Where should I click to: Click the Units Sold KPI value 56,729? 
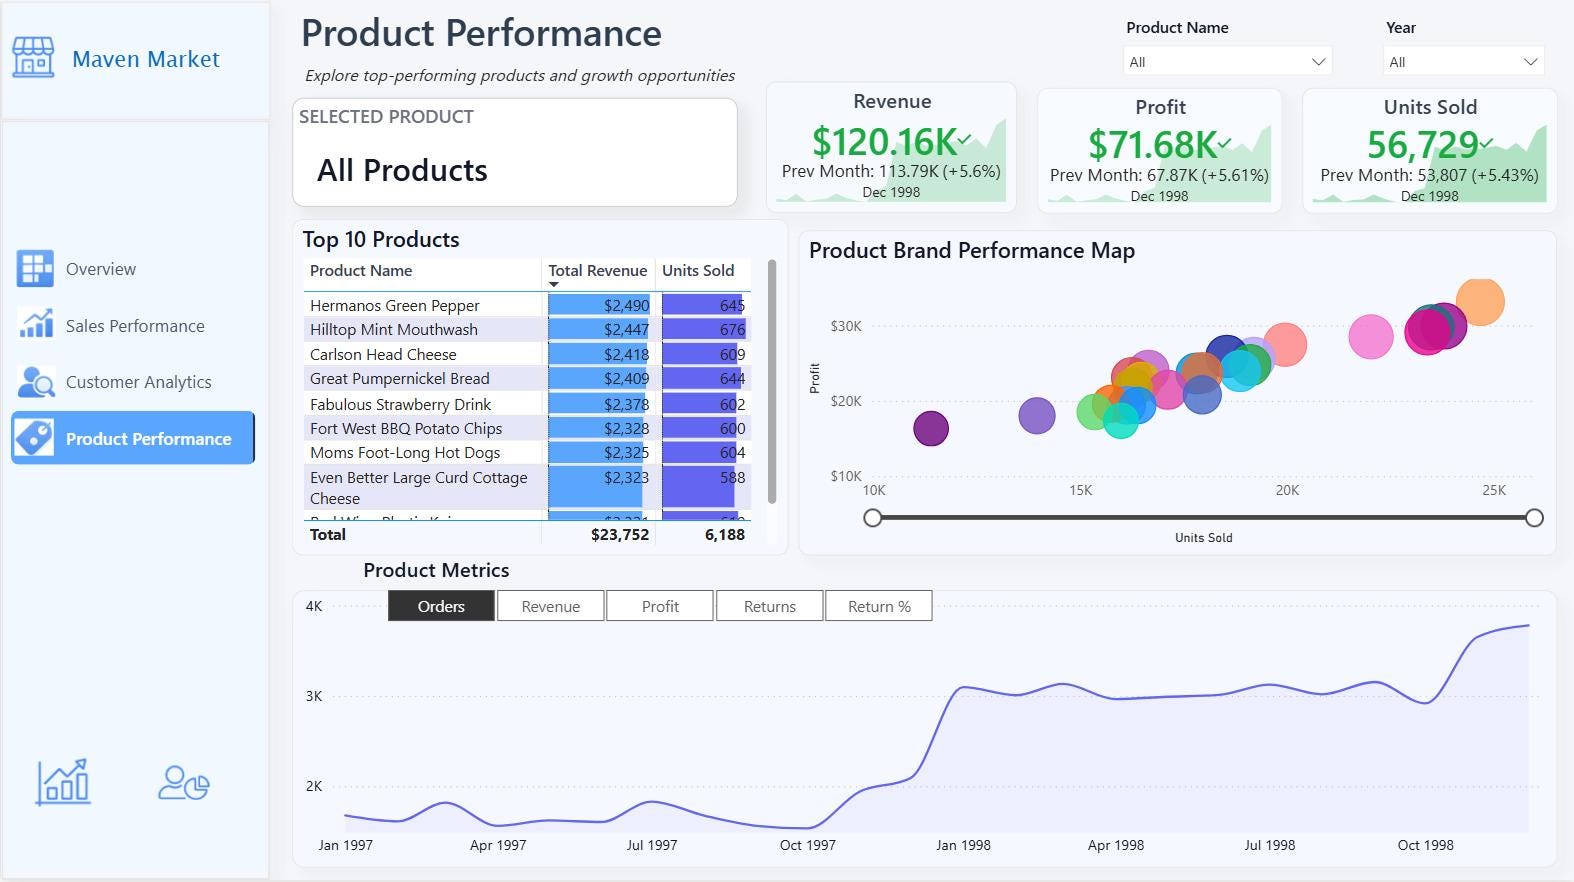[1423, 145]
